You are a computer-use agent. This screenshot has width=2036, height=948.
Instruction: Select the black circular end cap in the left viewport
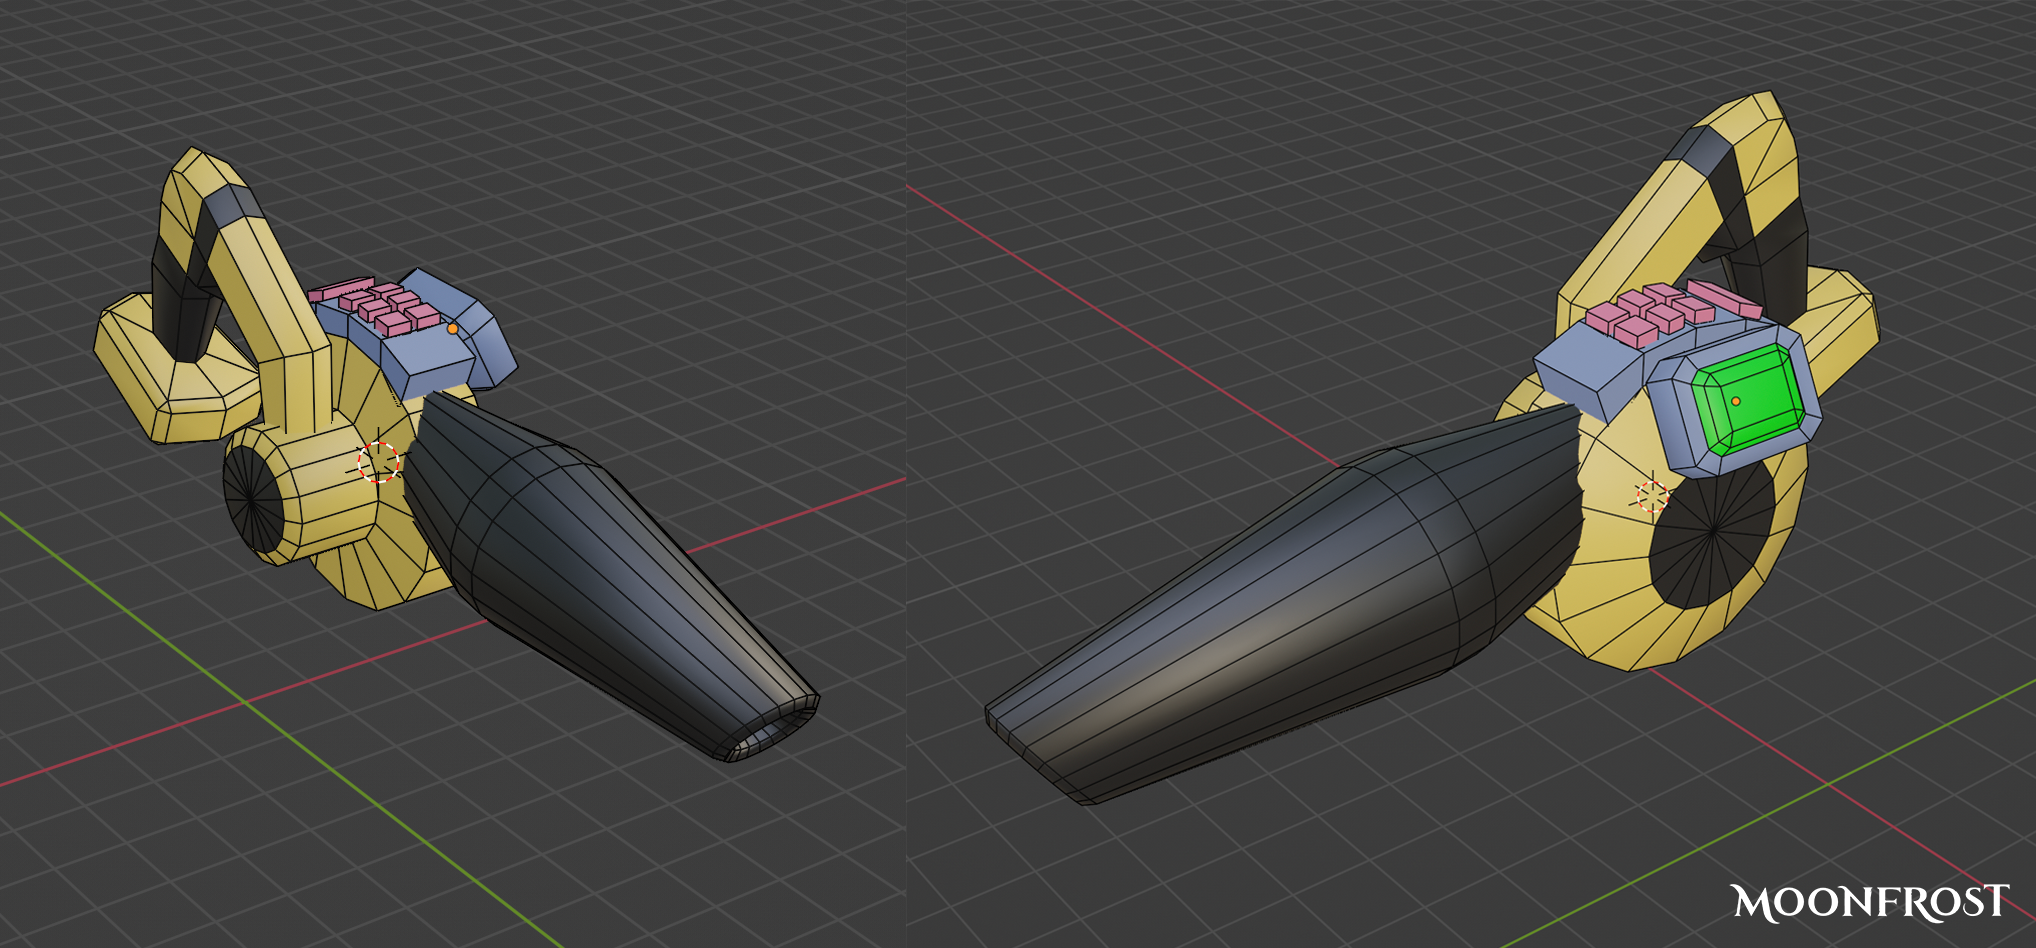(254, 497)
